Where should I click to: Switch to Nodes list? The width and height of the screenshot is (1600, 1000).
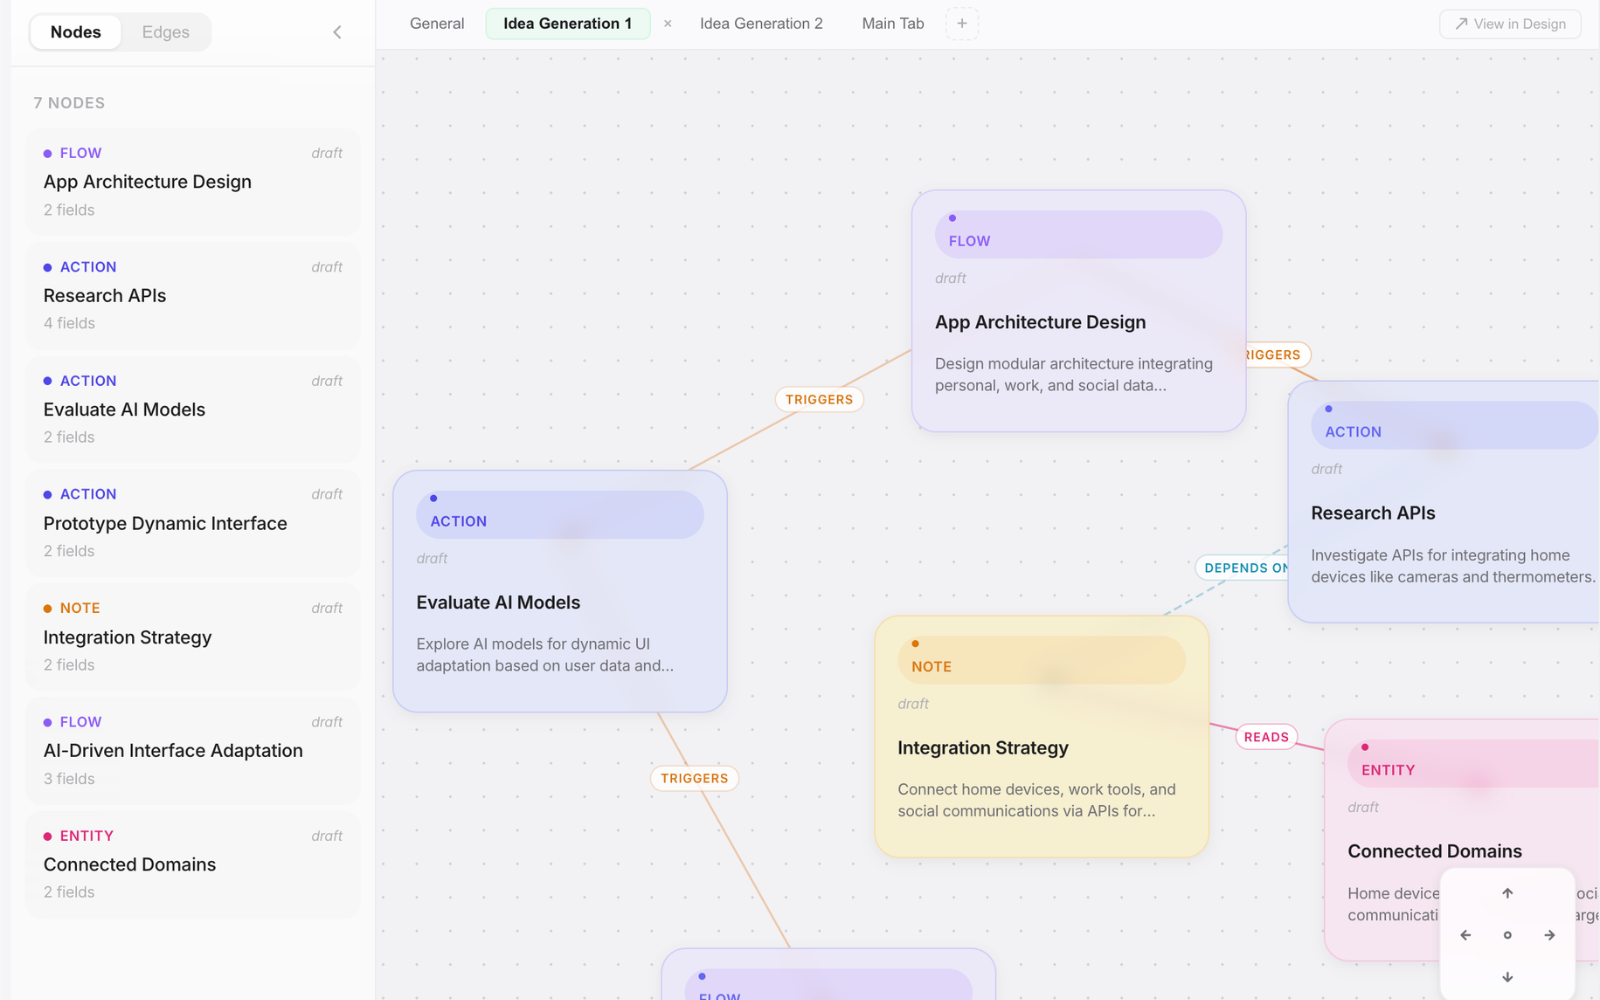coord(76,32)
